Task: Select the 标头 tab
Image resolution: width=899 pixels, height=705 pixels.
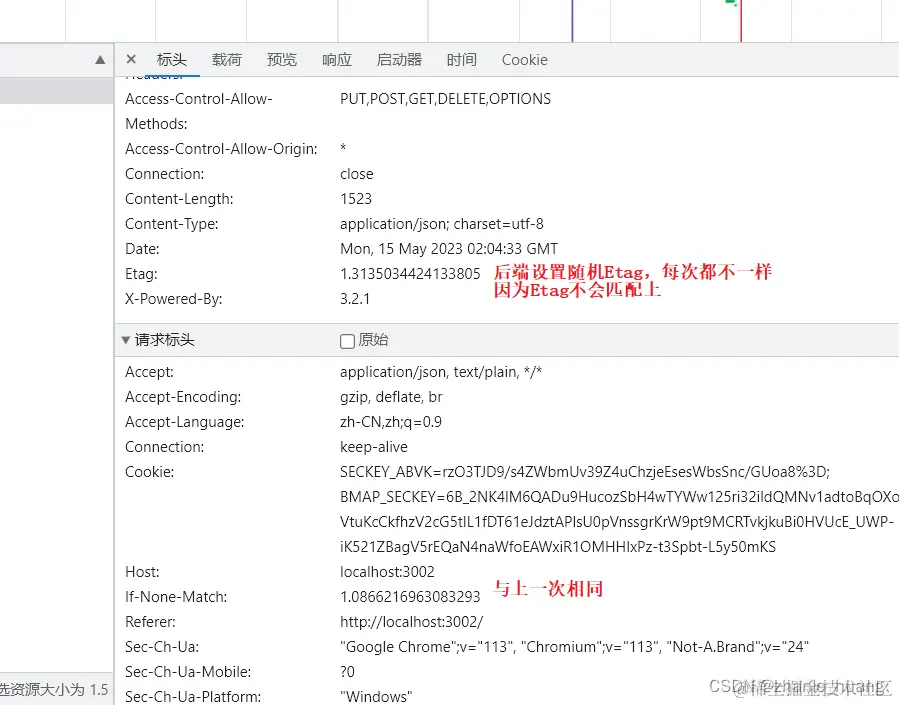Action: pos(172,60)
